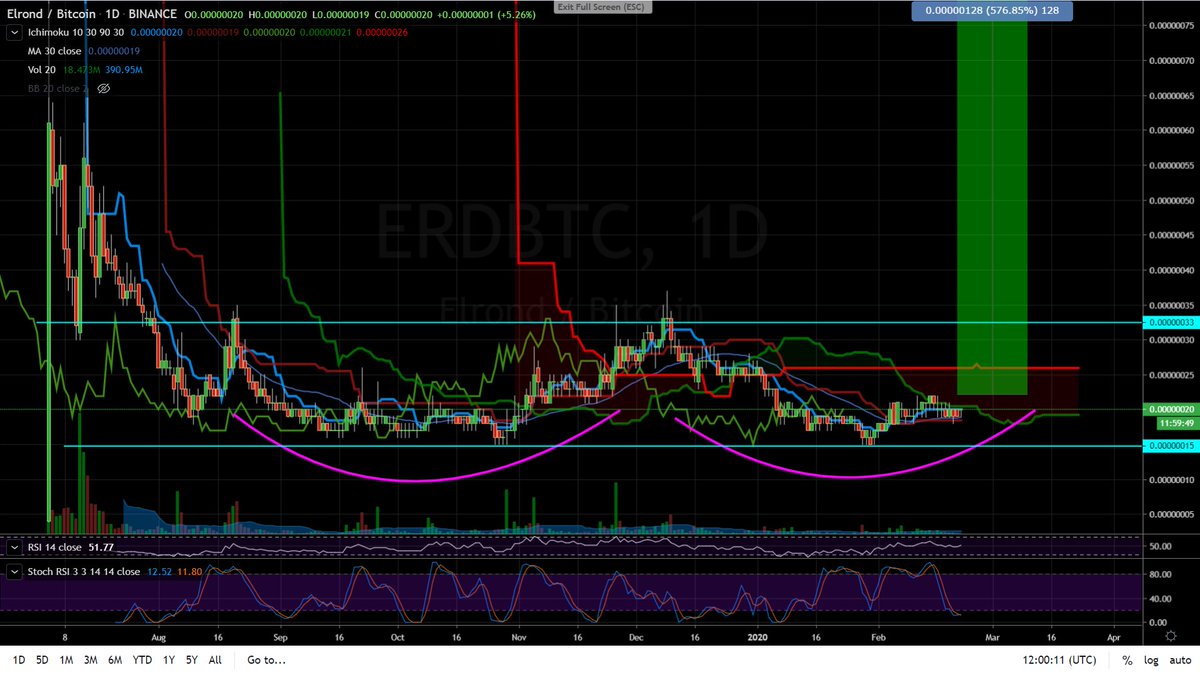This screenshot has height=675, width=1200.
Task: Select the RSI 14 close label text
Action: coord(54,547)
